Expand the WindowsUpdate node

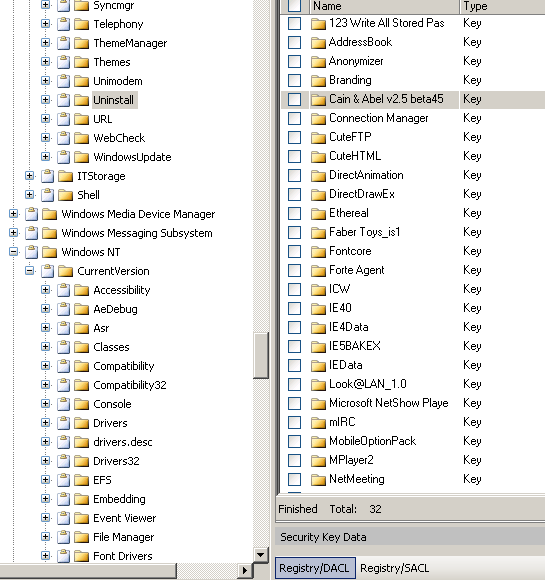pos(46,156)
